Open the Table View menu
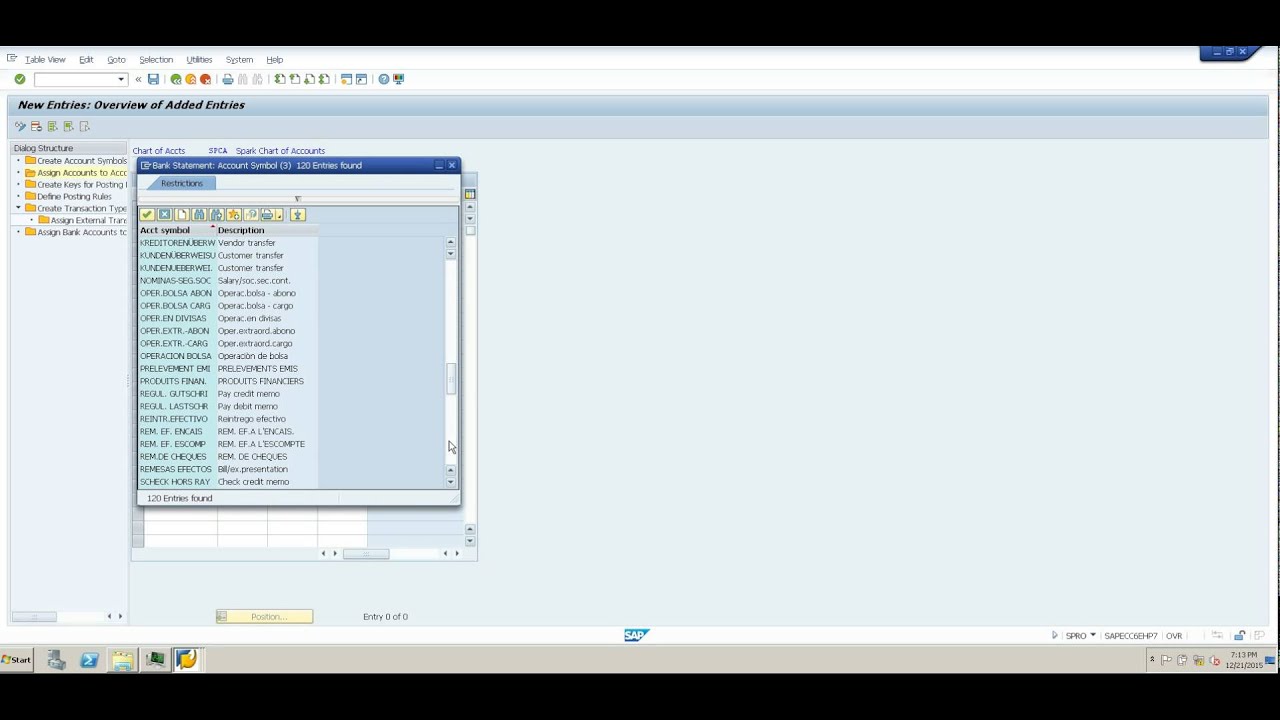This screenshot has width=1280, height=720. pos(45,60)
